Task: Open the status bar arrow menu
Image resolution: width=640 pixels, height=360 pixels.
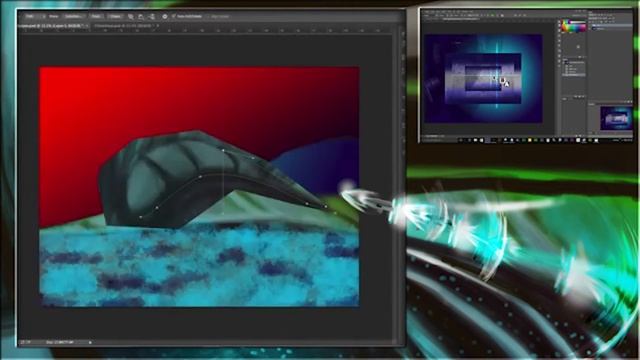Action: tap(90, 342)
